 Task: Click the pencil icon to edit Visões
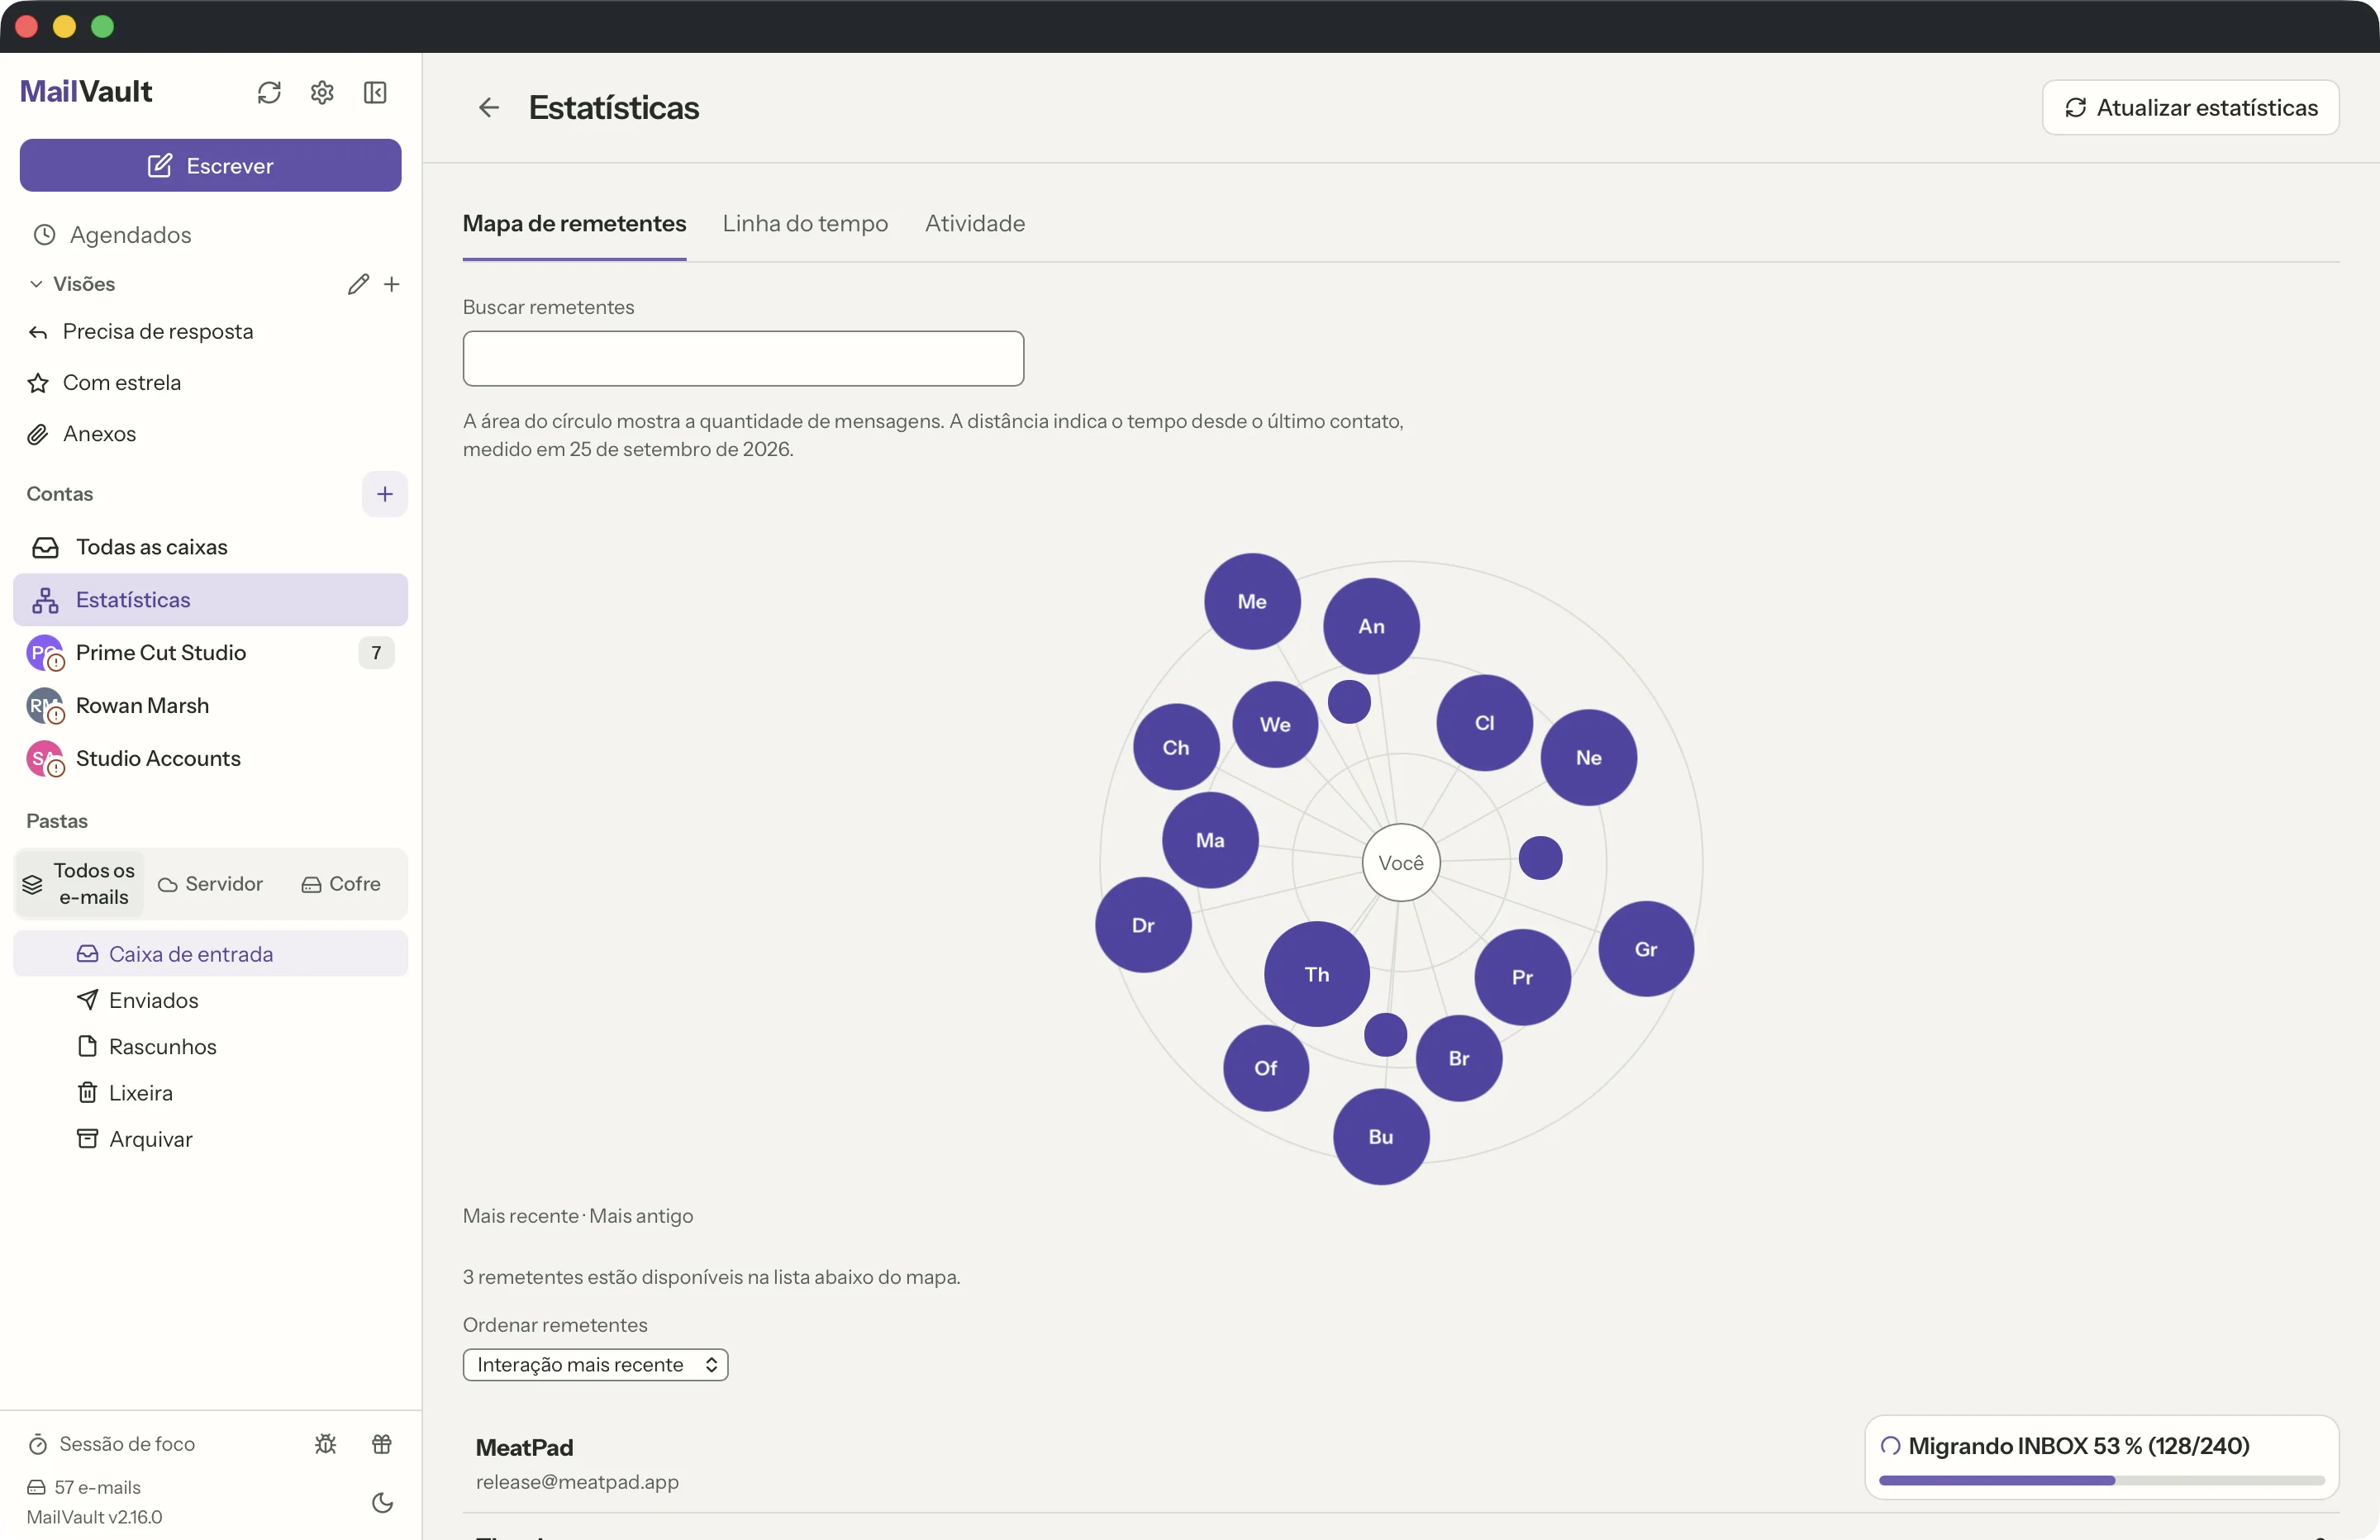point(358,284)
